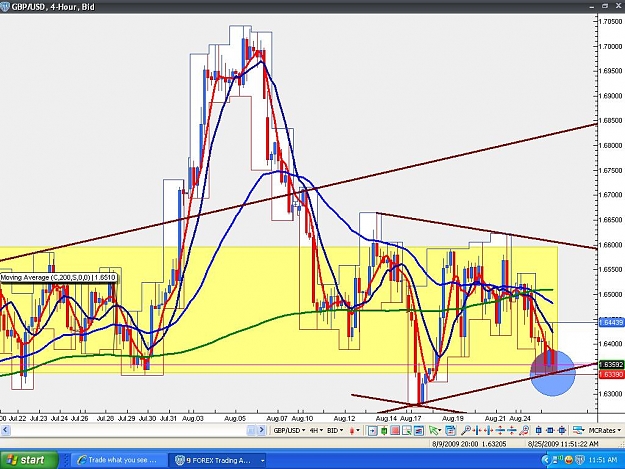Open the 4H timeframe dropdown

(x=316, y=430)
